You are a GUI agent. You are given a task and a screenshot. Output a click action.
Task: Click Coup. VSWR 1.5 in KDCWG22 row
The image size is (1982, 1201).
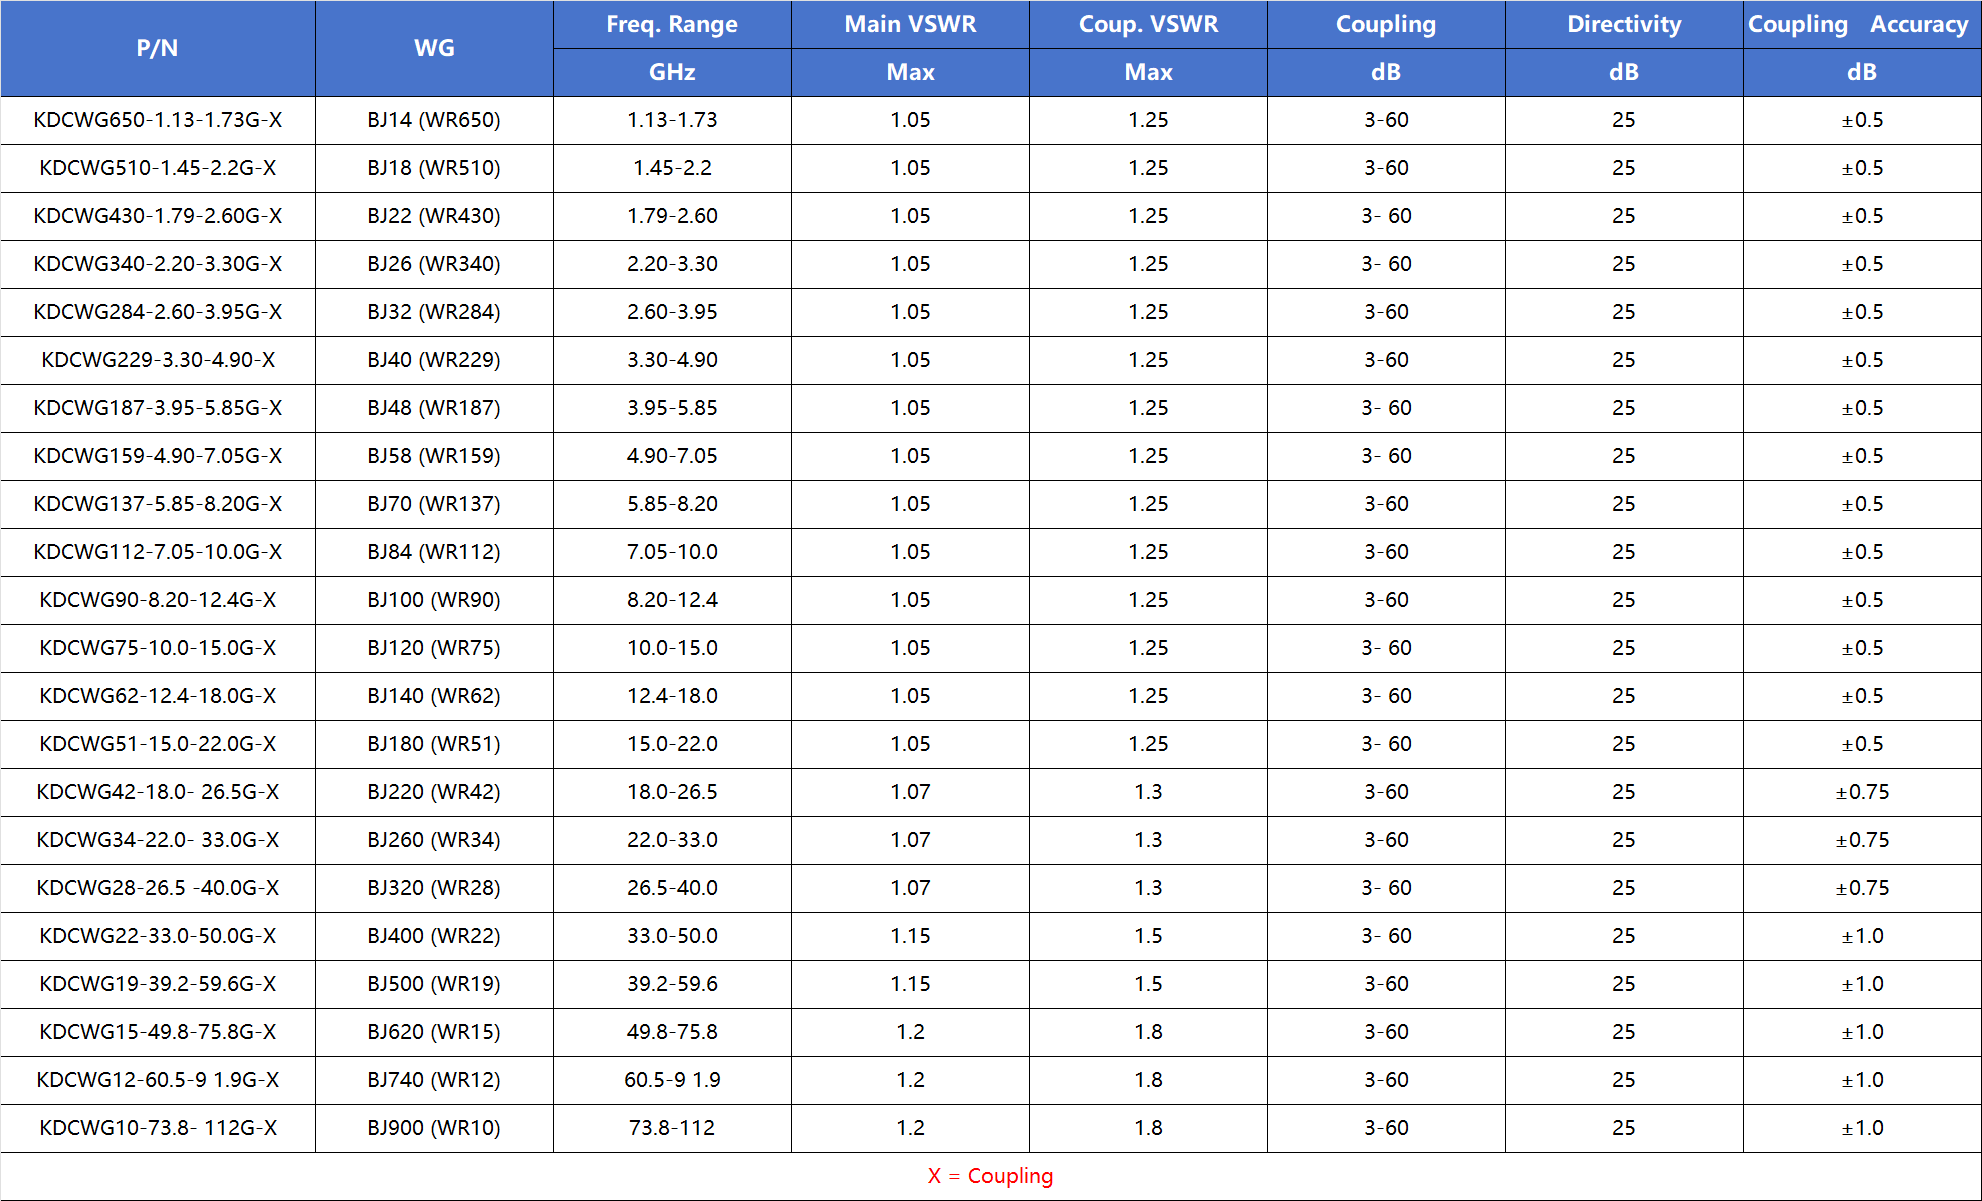[x=1148, y=936]
